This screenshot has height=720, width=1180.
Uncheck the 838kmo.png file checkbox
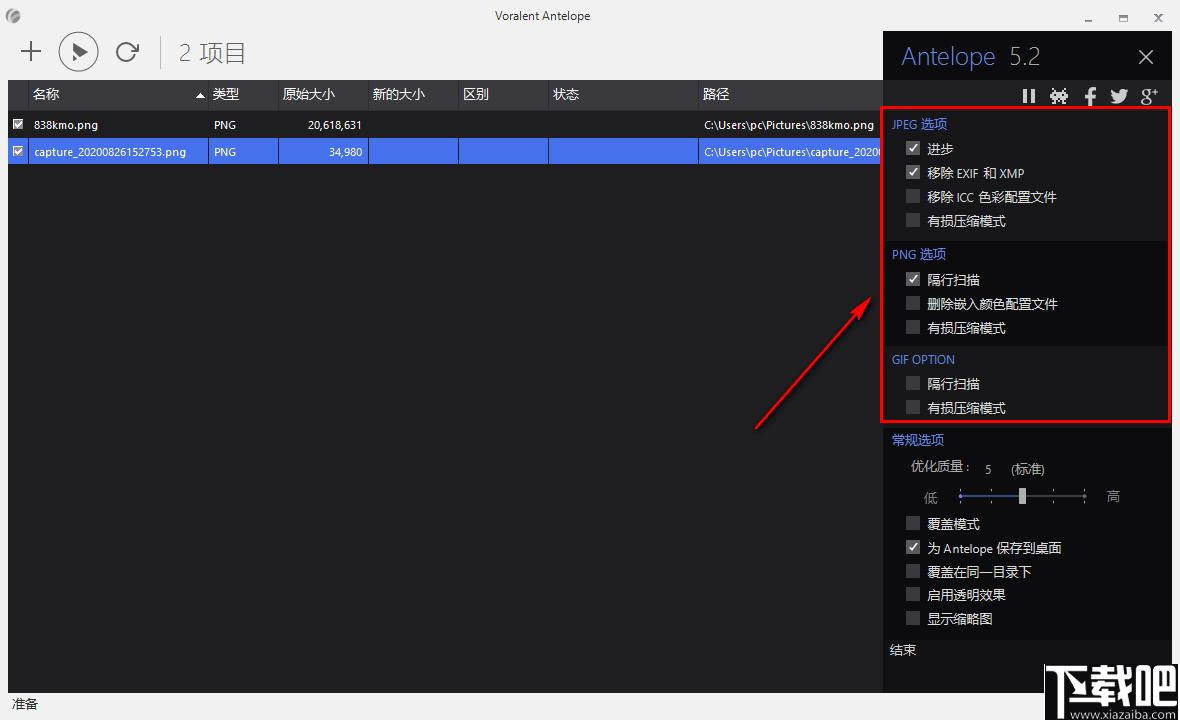coord(18,124)
